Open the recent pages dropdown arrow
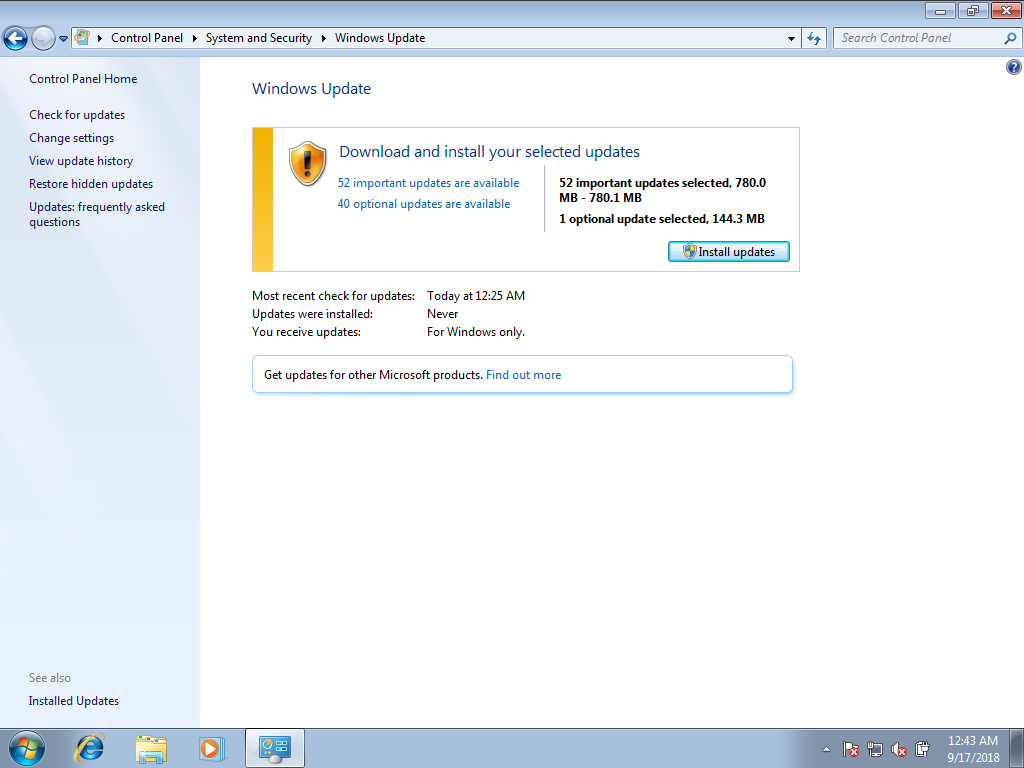1024x768 pixels. 63,39
